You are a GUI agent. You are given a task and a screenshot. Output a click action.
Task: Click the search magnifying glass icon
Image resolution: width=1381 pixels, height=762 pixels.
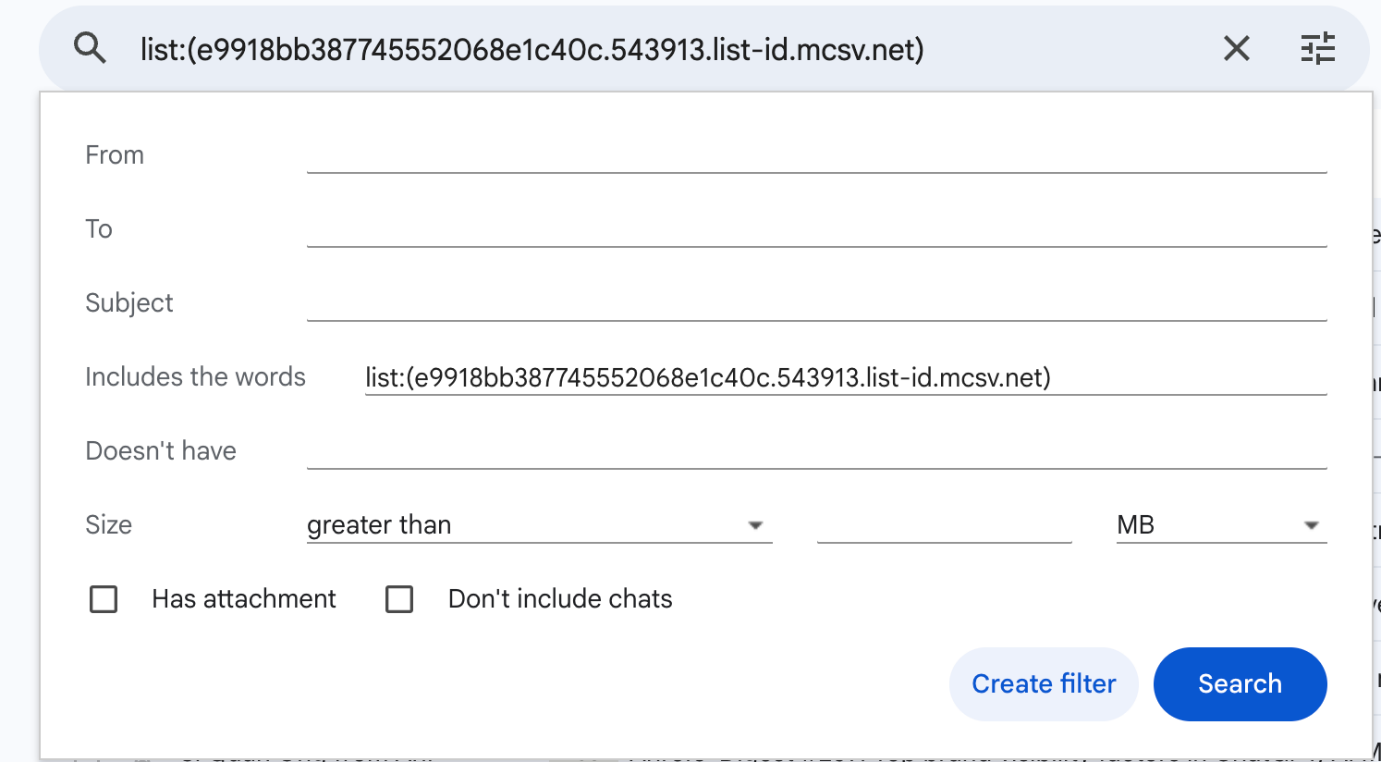coord(90,47)
